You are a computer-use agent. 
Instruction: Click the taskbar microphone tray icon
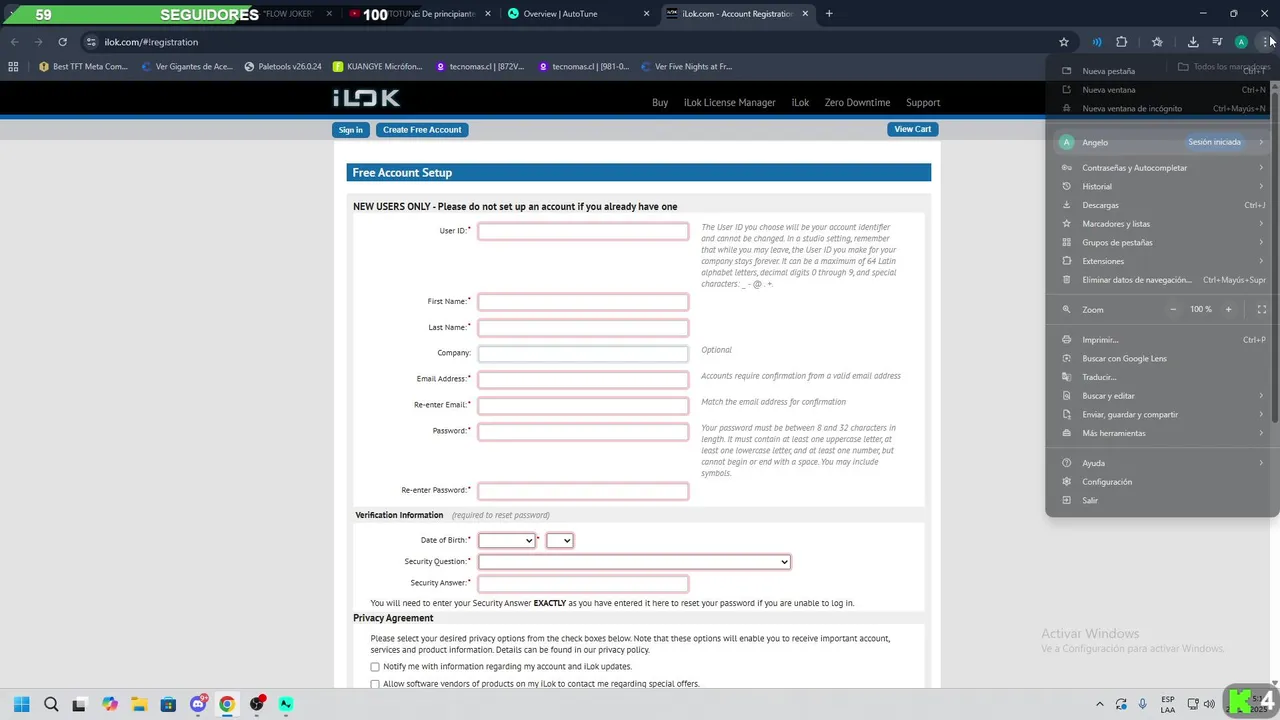pyautogui.click(x=1142, y=704)
